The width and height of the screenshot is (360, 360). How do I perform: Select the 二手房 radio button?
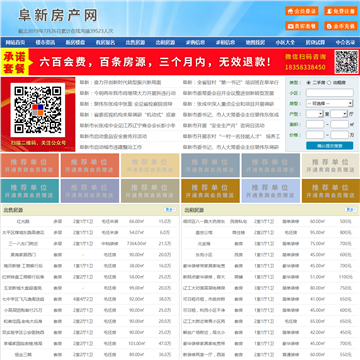tap(309, 82)
